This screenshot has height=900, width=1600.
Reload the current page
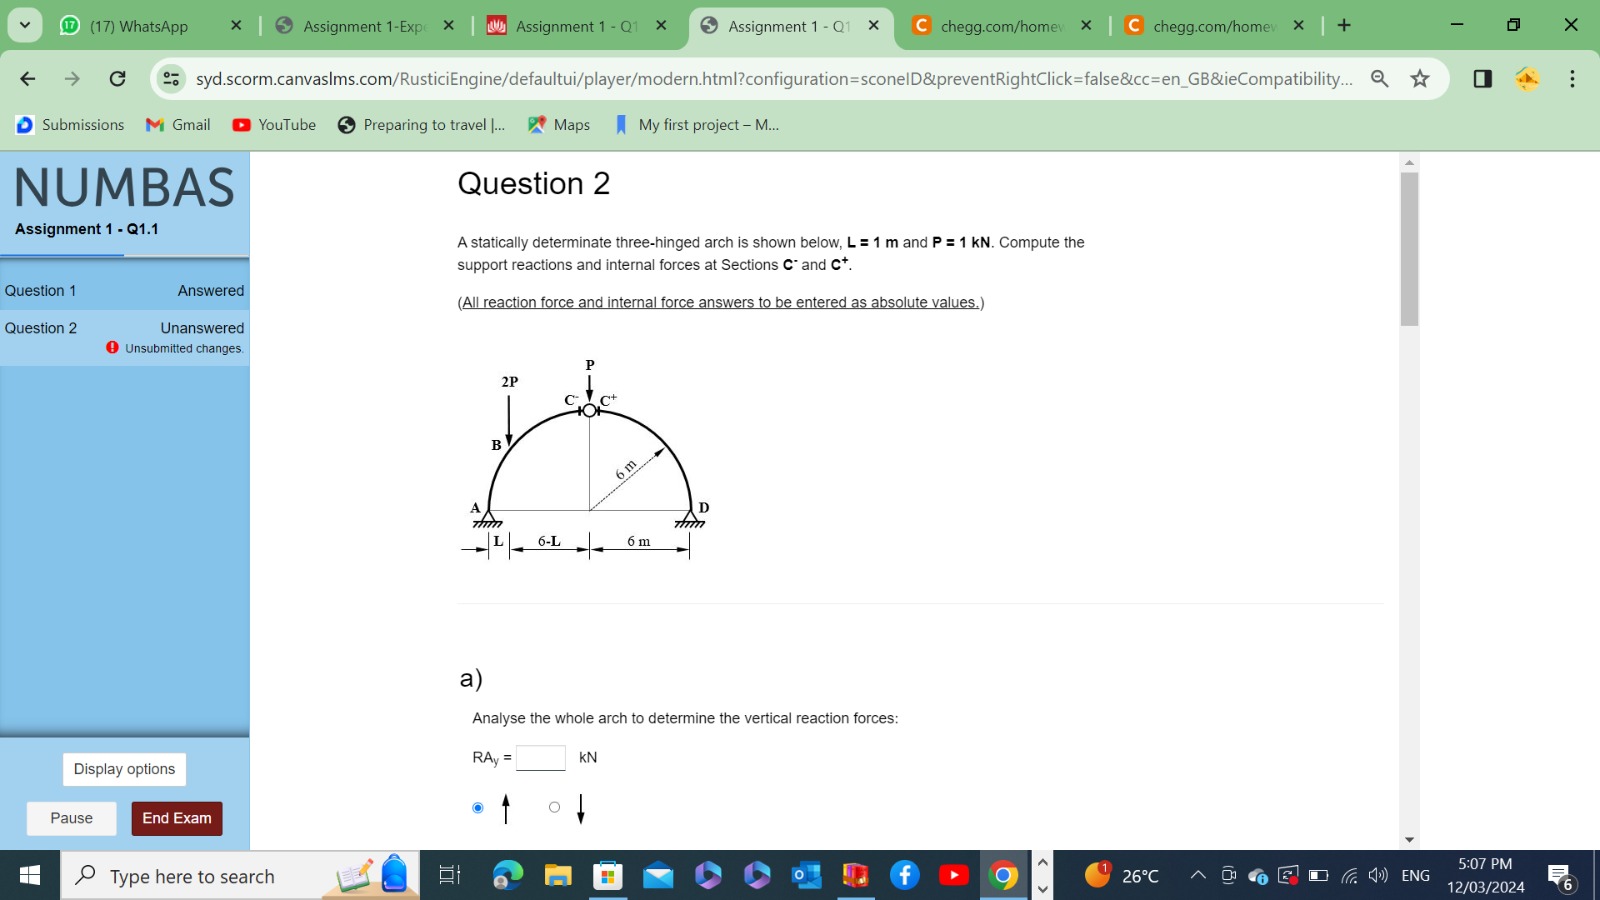coord(117,78)
